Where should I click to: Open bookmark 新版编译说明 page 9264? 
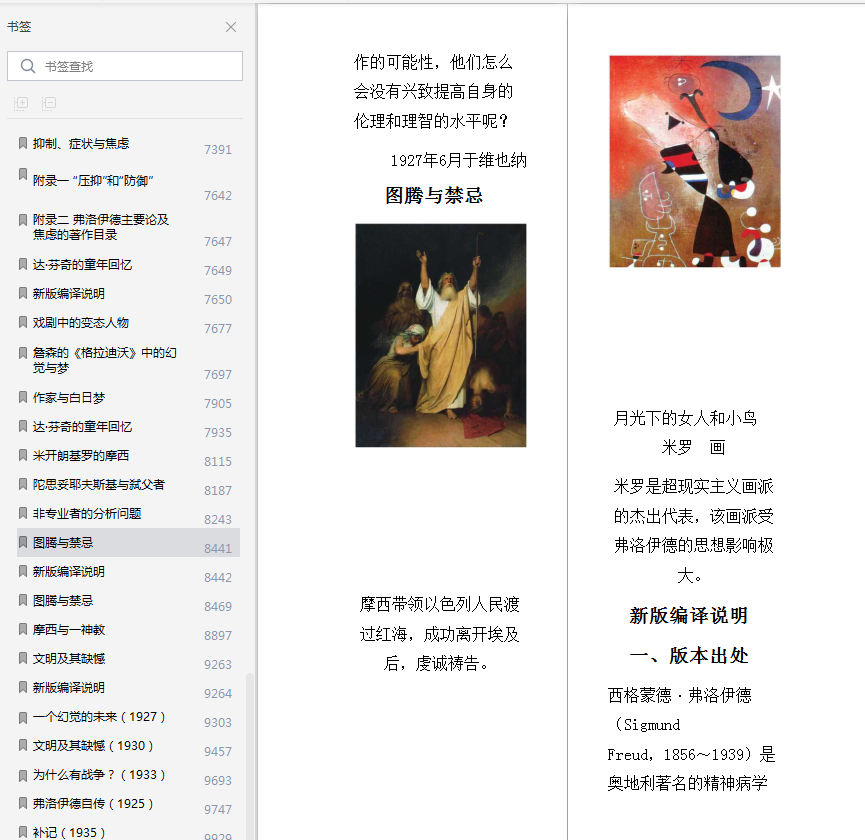pyautogui.click(x=68, y=688)
